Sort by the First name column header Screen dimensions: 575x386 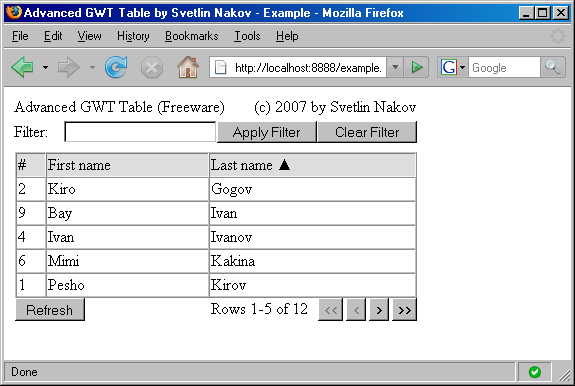click(127, 165)
